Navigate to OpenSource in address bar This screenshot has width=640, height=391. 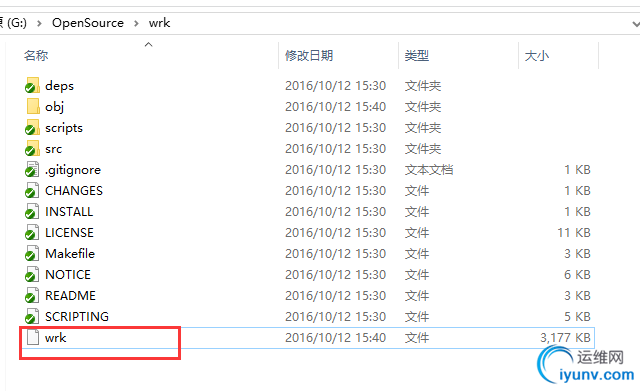pyautogui.click(x=88, y=23)
